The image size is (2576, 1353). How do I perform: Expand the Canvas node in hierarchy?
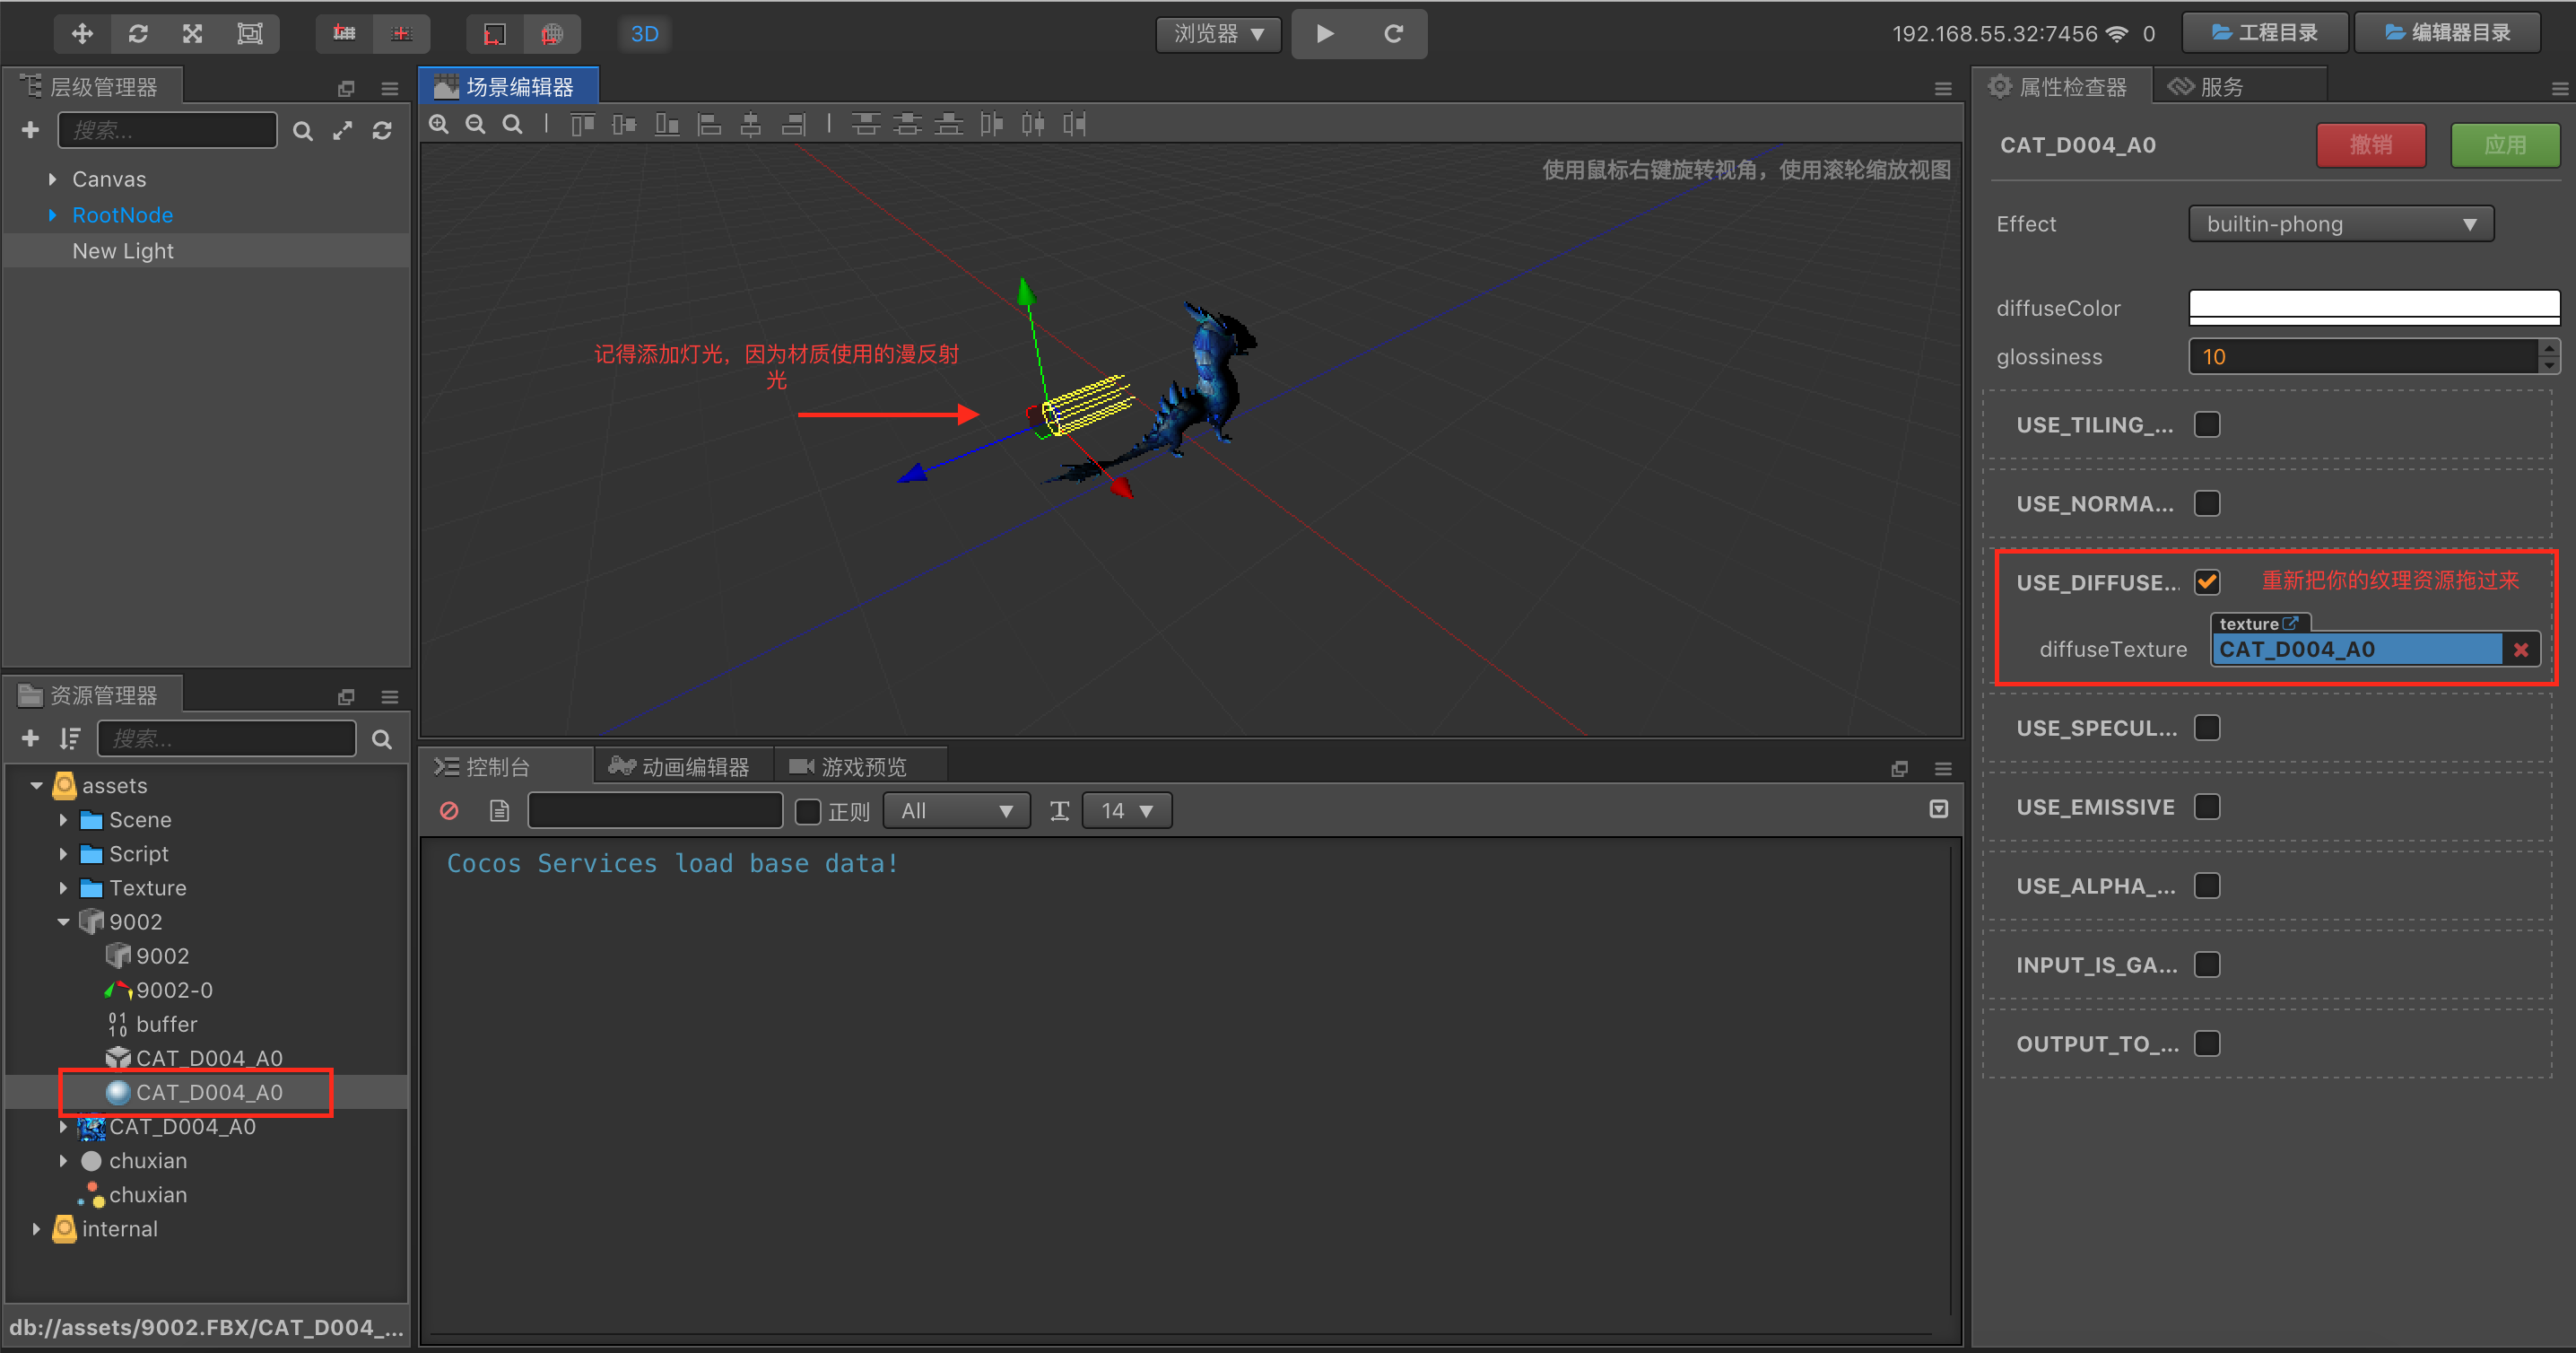click(x=52, y=180)
